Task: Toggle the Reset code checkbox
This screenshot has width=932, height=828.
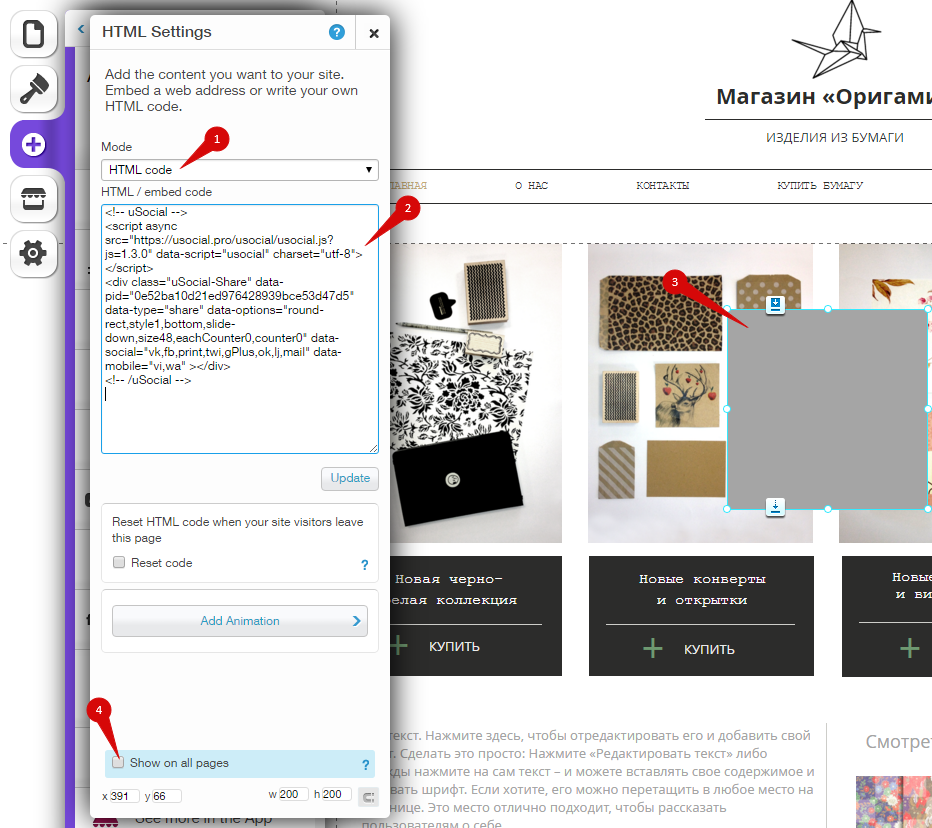Action: (x=119, y=562)
